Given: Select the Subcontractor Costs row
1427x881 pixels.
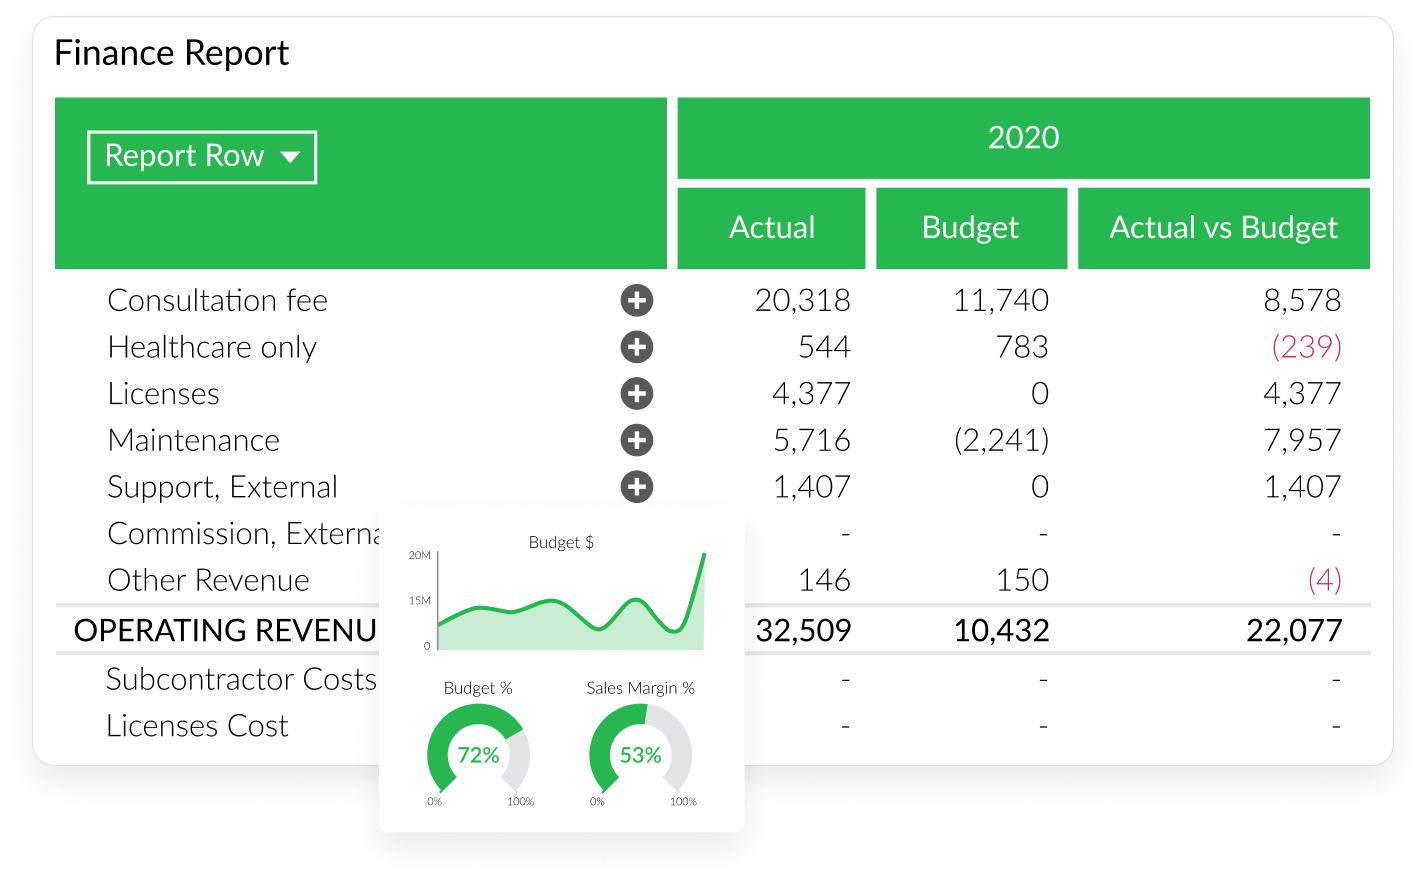Looking at the screenshot, I should (241, 679).
